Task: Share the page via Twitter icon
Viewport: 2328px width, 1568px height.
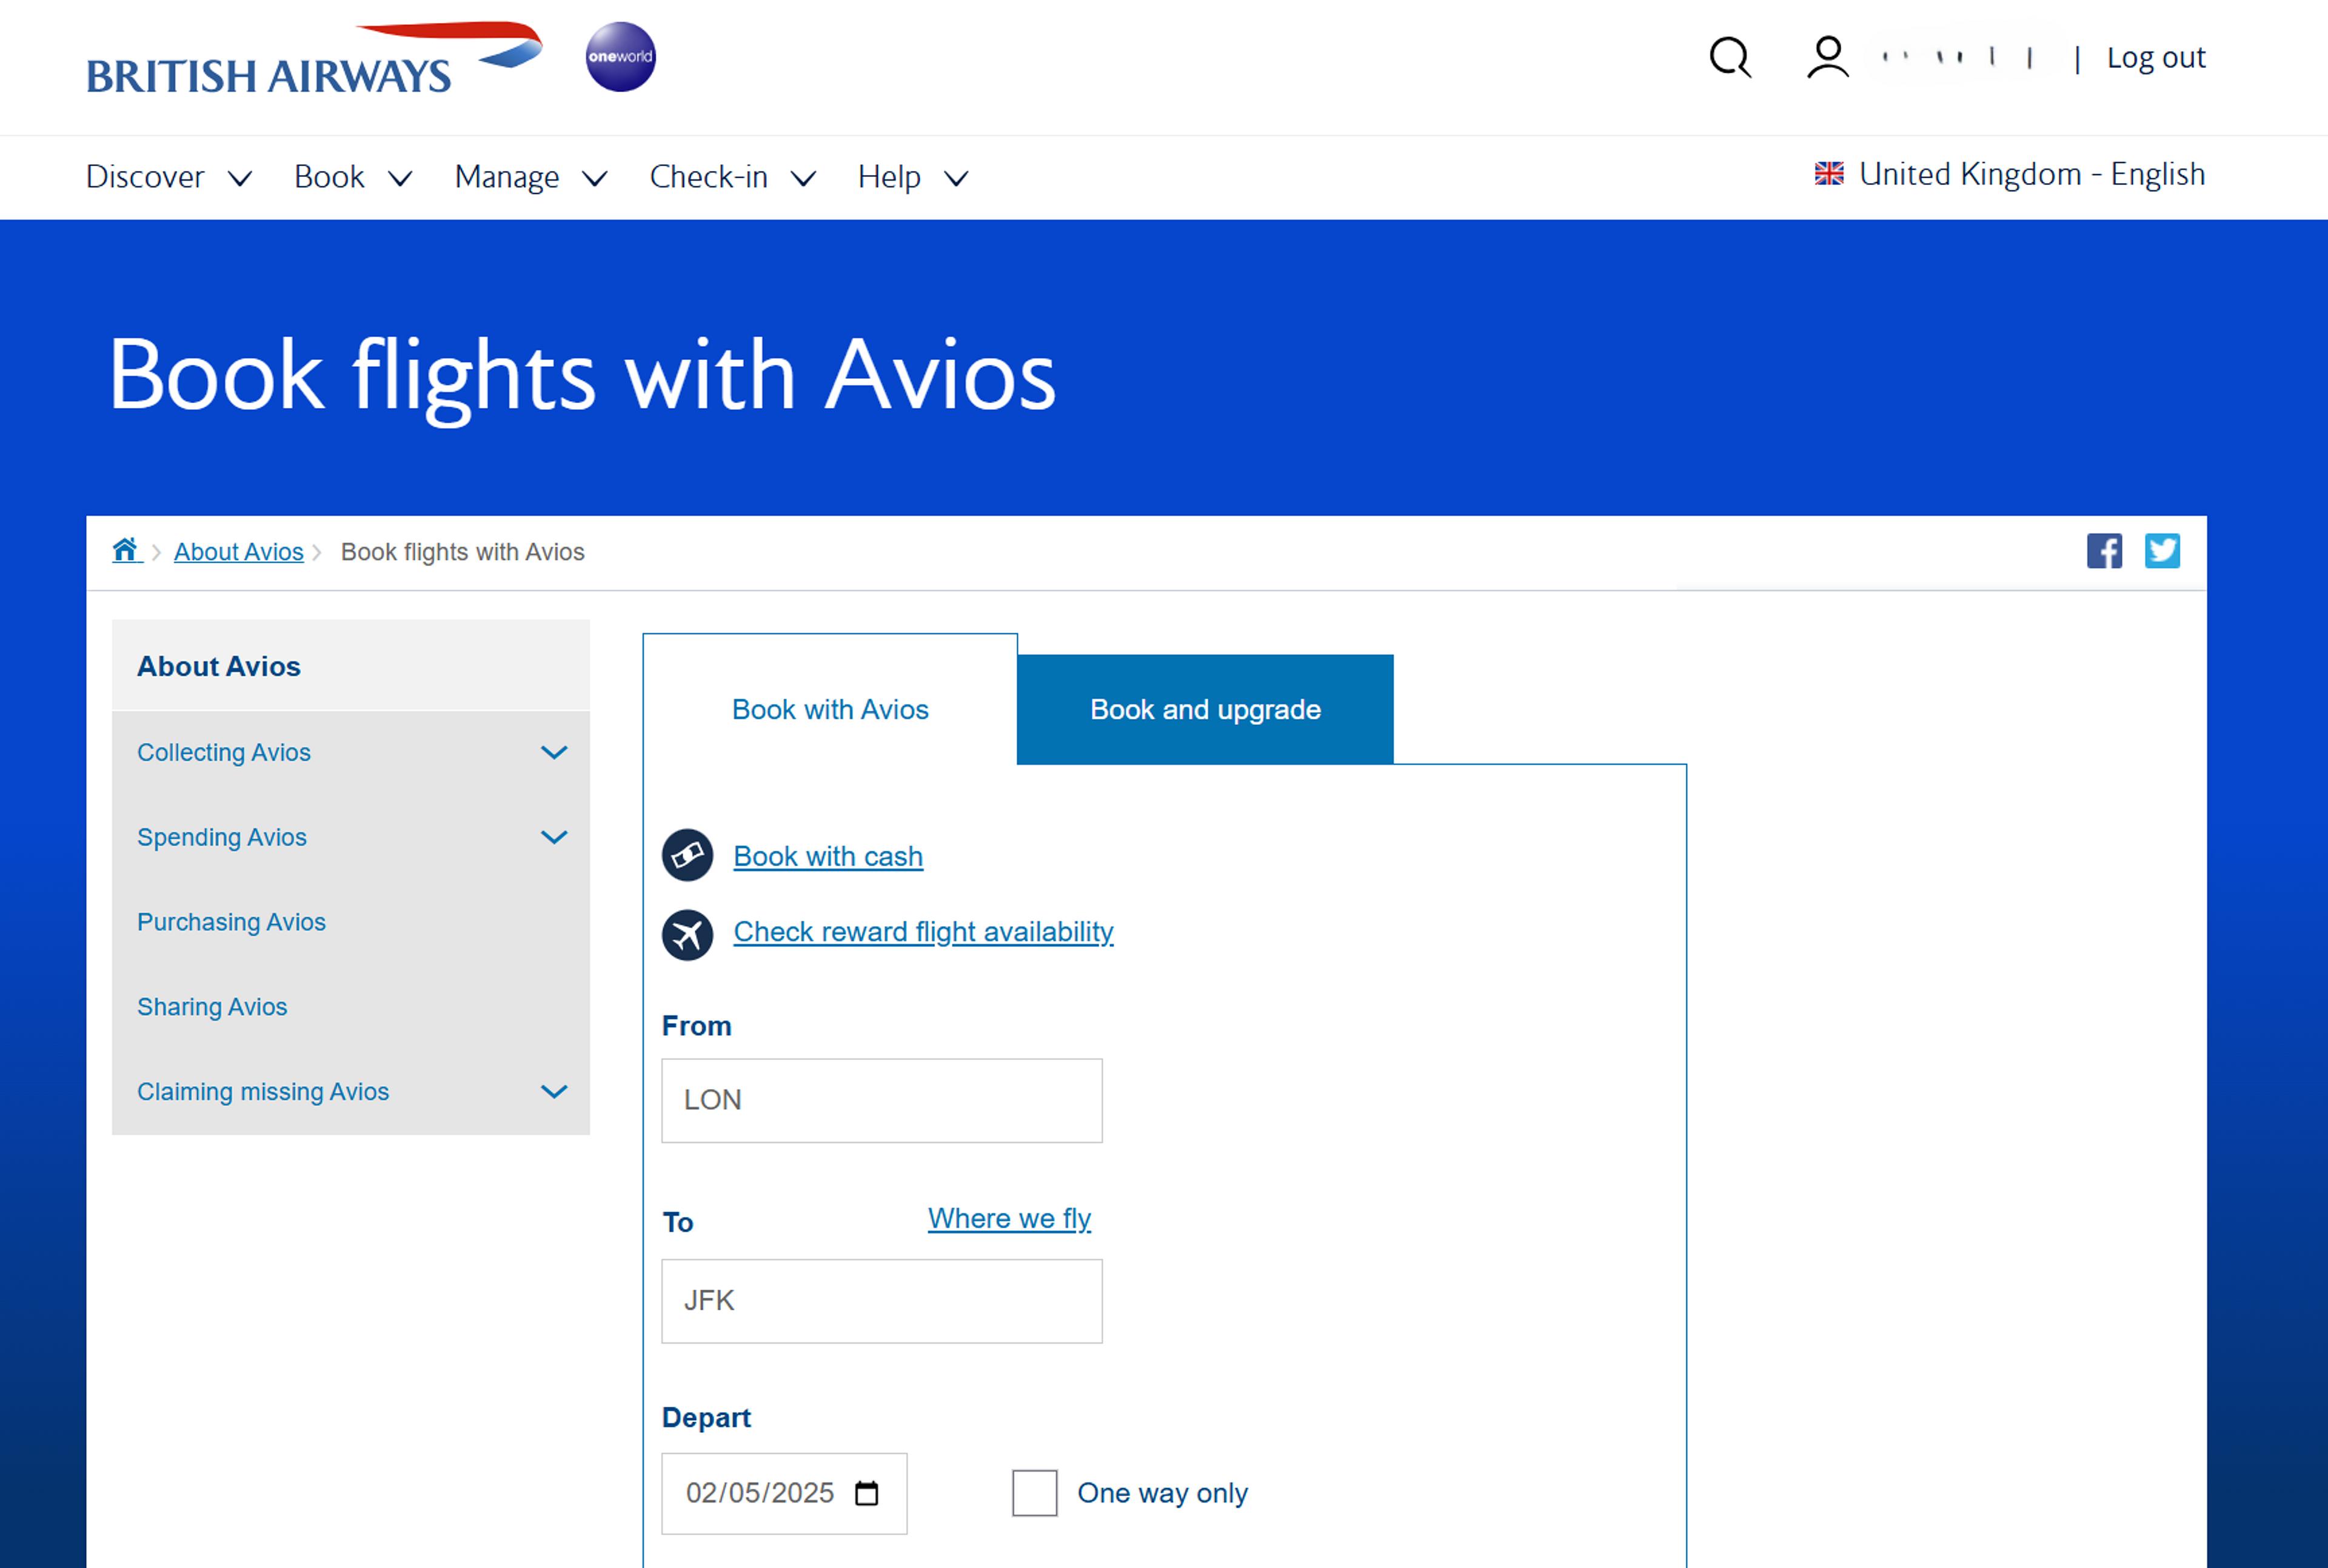Action: pyautogui.click(x=2161, y=551)
